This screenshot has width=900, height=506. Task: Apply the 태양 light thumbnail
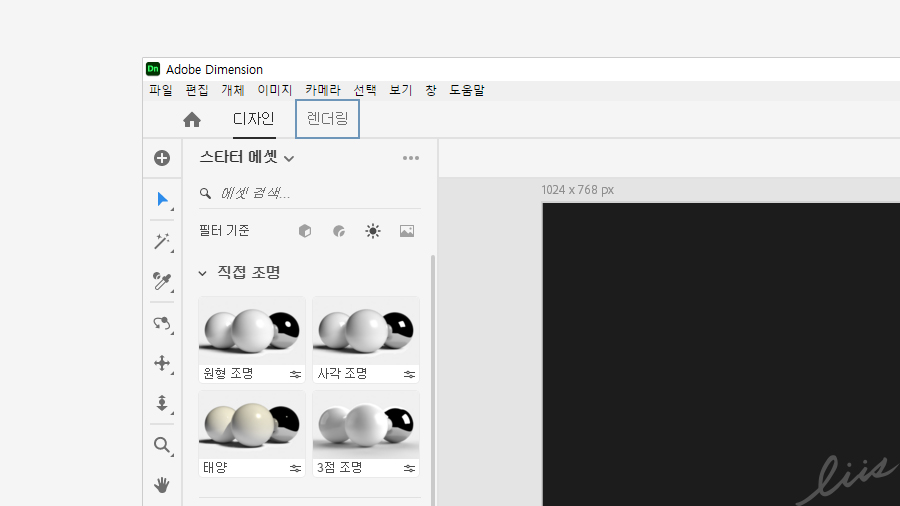[251, 425]
